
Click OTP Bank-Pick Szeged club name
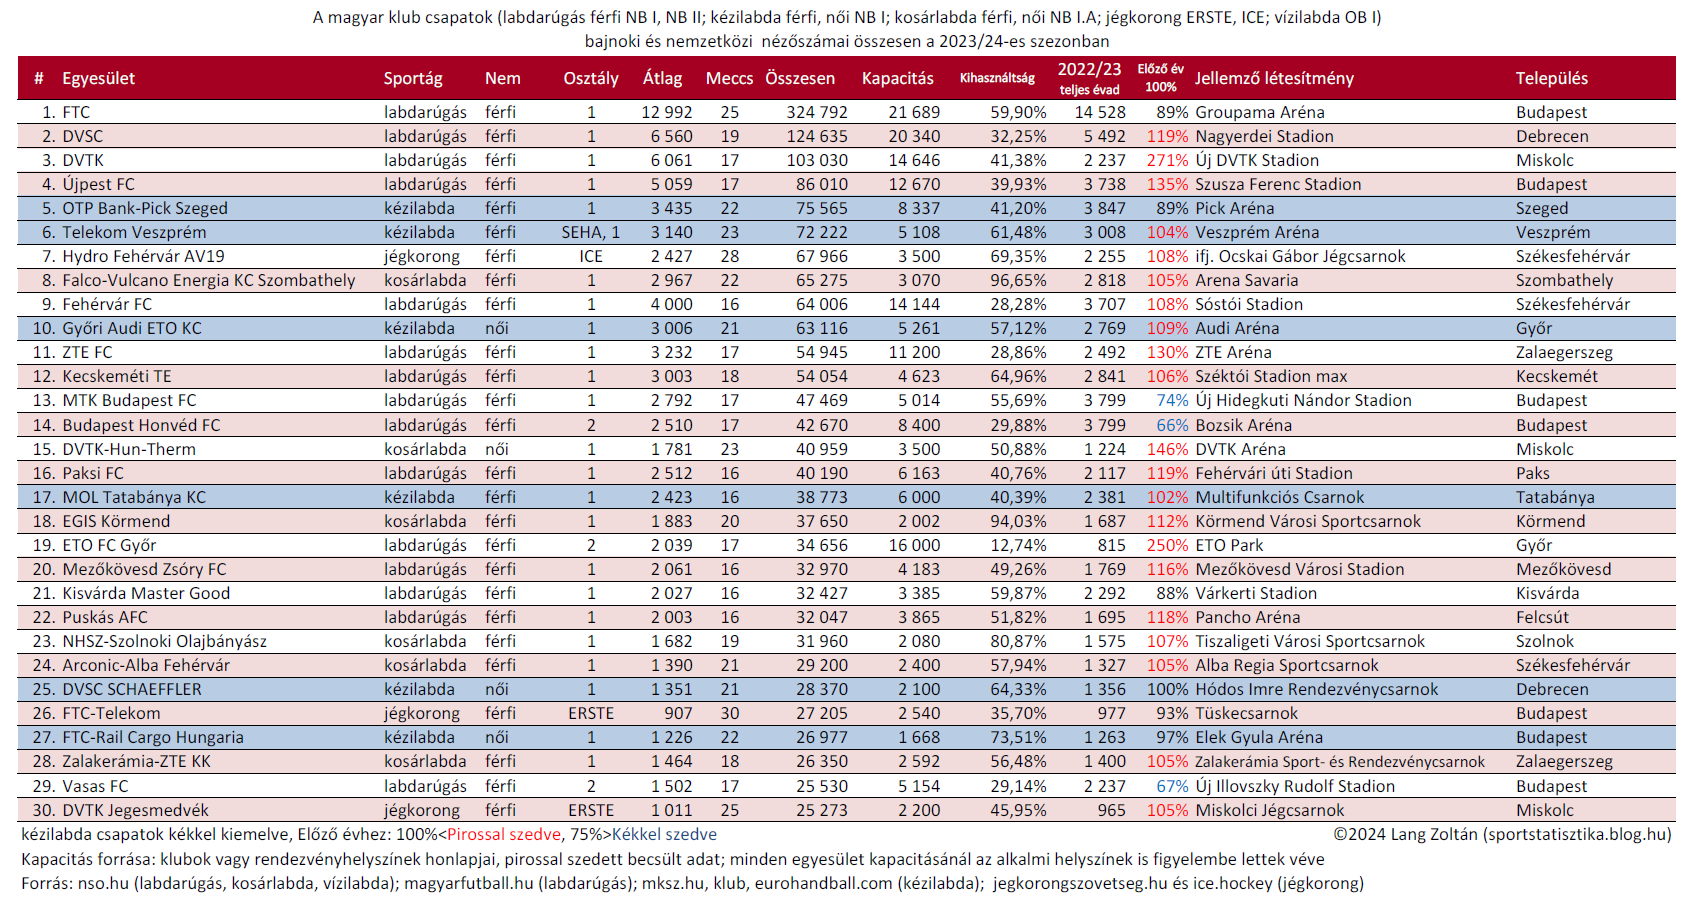pyautogui.click(x=145, y=208)
